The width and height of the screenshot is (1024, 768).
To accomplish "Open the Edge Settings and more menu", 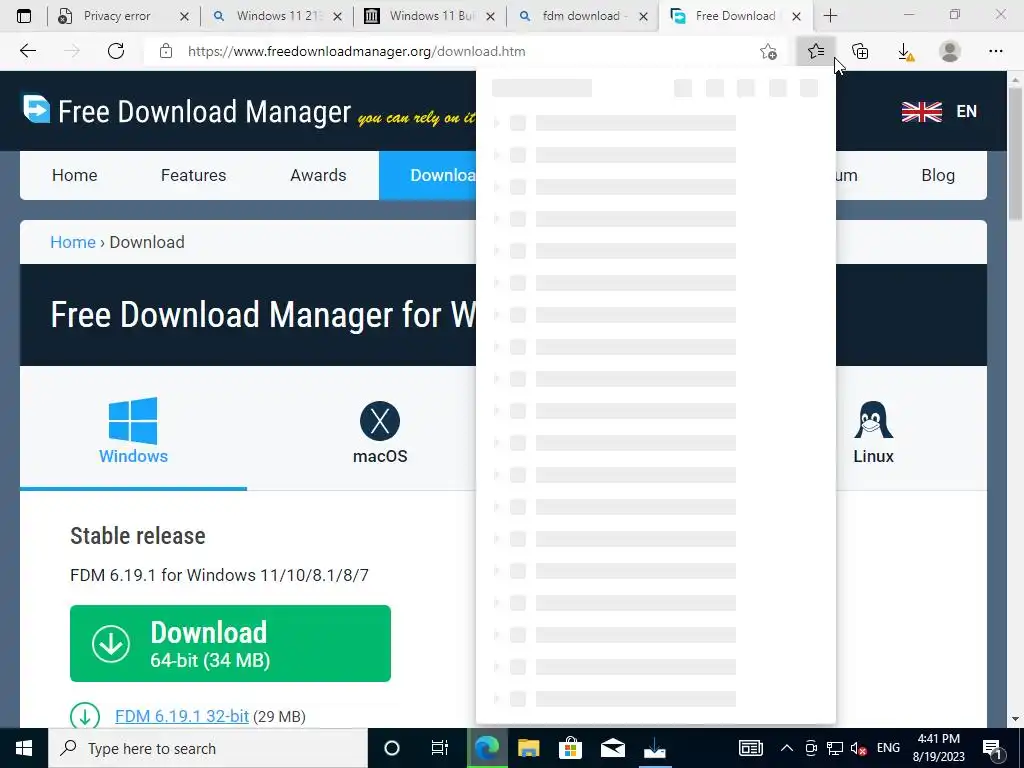I will click(995, 51).
